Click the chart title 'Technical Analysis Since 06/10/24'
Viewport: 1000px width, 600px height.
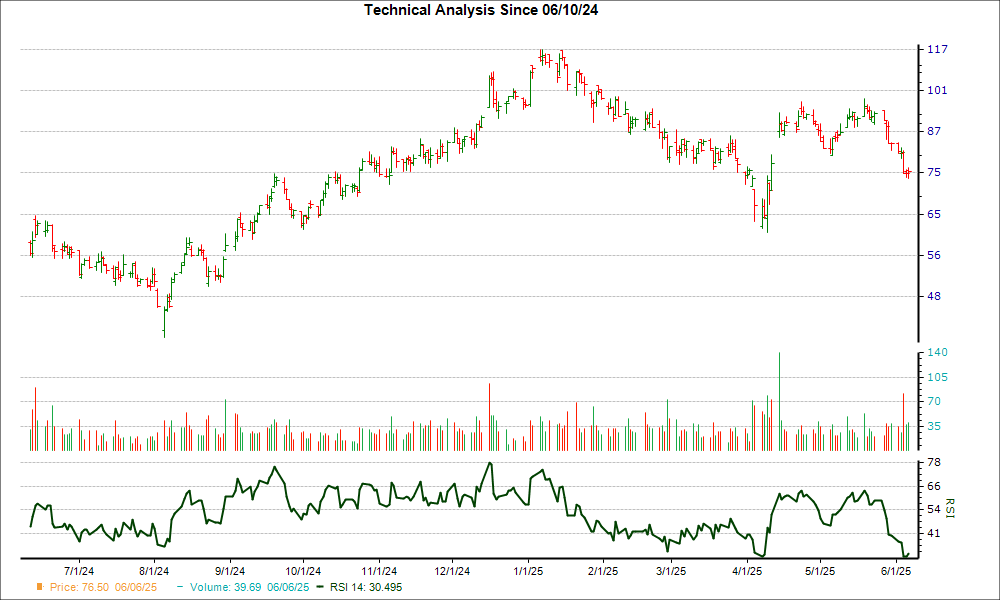pyautogui.click(x=481, y=10)
